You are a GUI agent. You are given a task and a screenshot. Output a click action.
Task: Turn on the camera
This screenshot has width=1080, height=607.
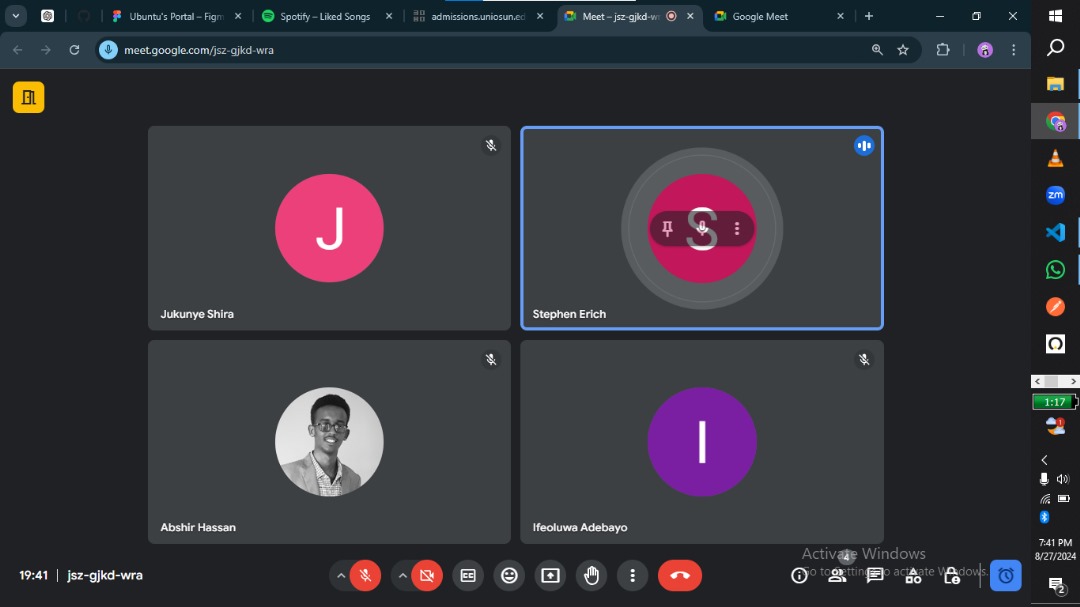[427, 575]
